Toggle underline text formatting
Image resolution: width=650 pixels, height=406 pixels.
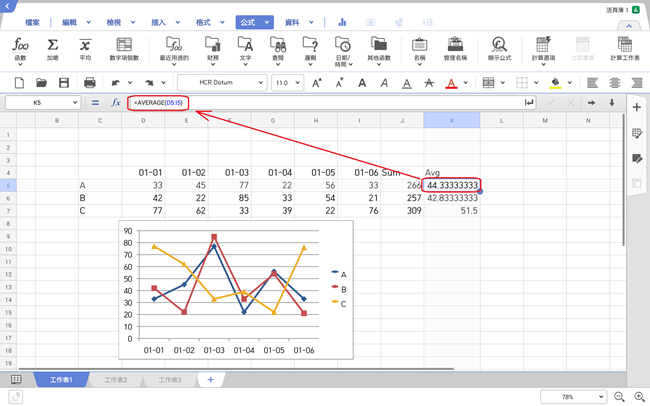coord(407,83)
